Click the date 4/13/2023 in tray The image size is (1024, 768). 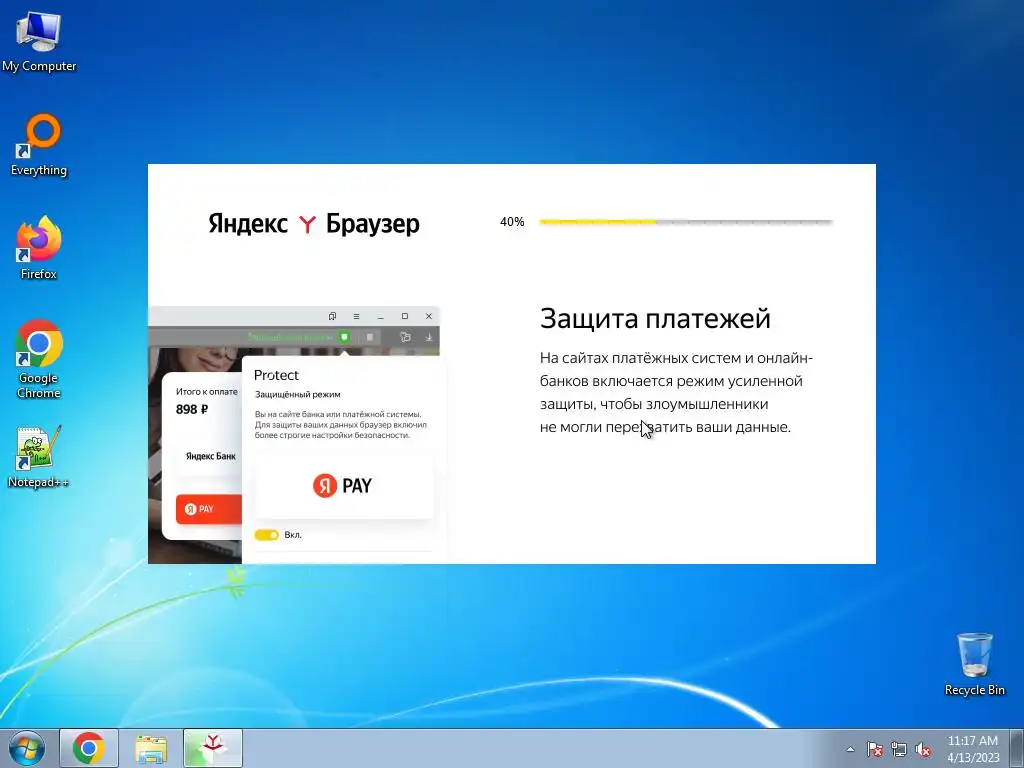click(x=973, y=758)
